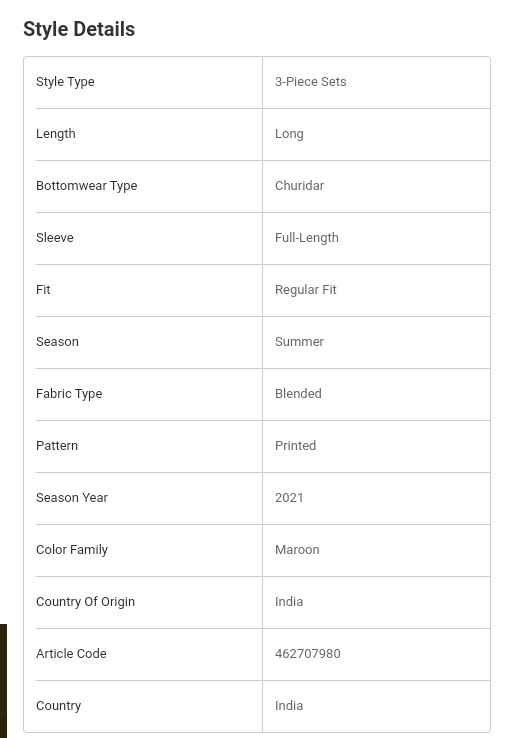Select the Fabric Type label

coord(69,394)
